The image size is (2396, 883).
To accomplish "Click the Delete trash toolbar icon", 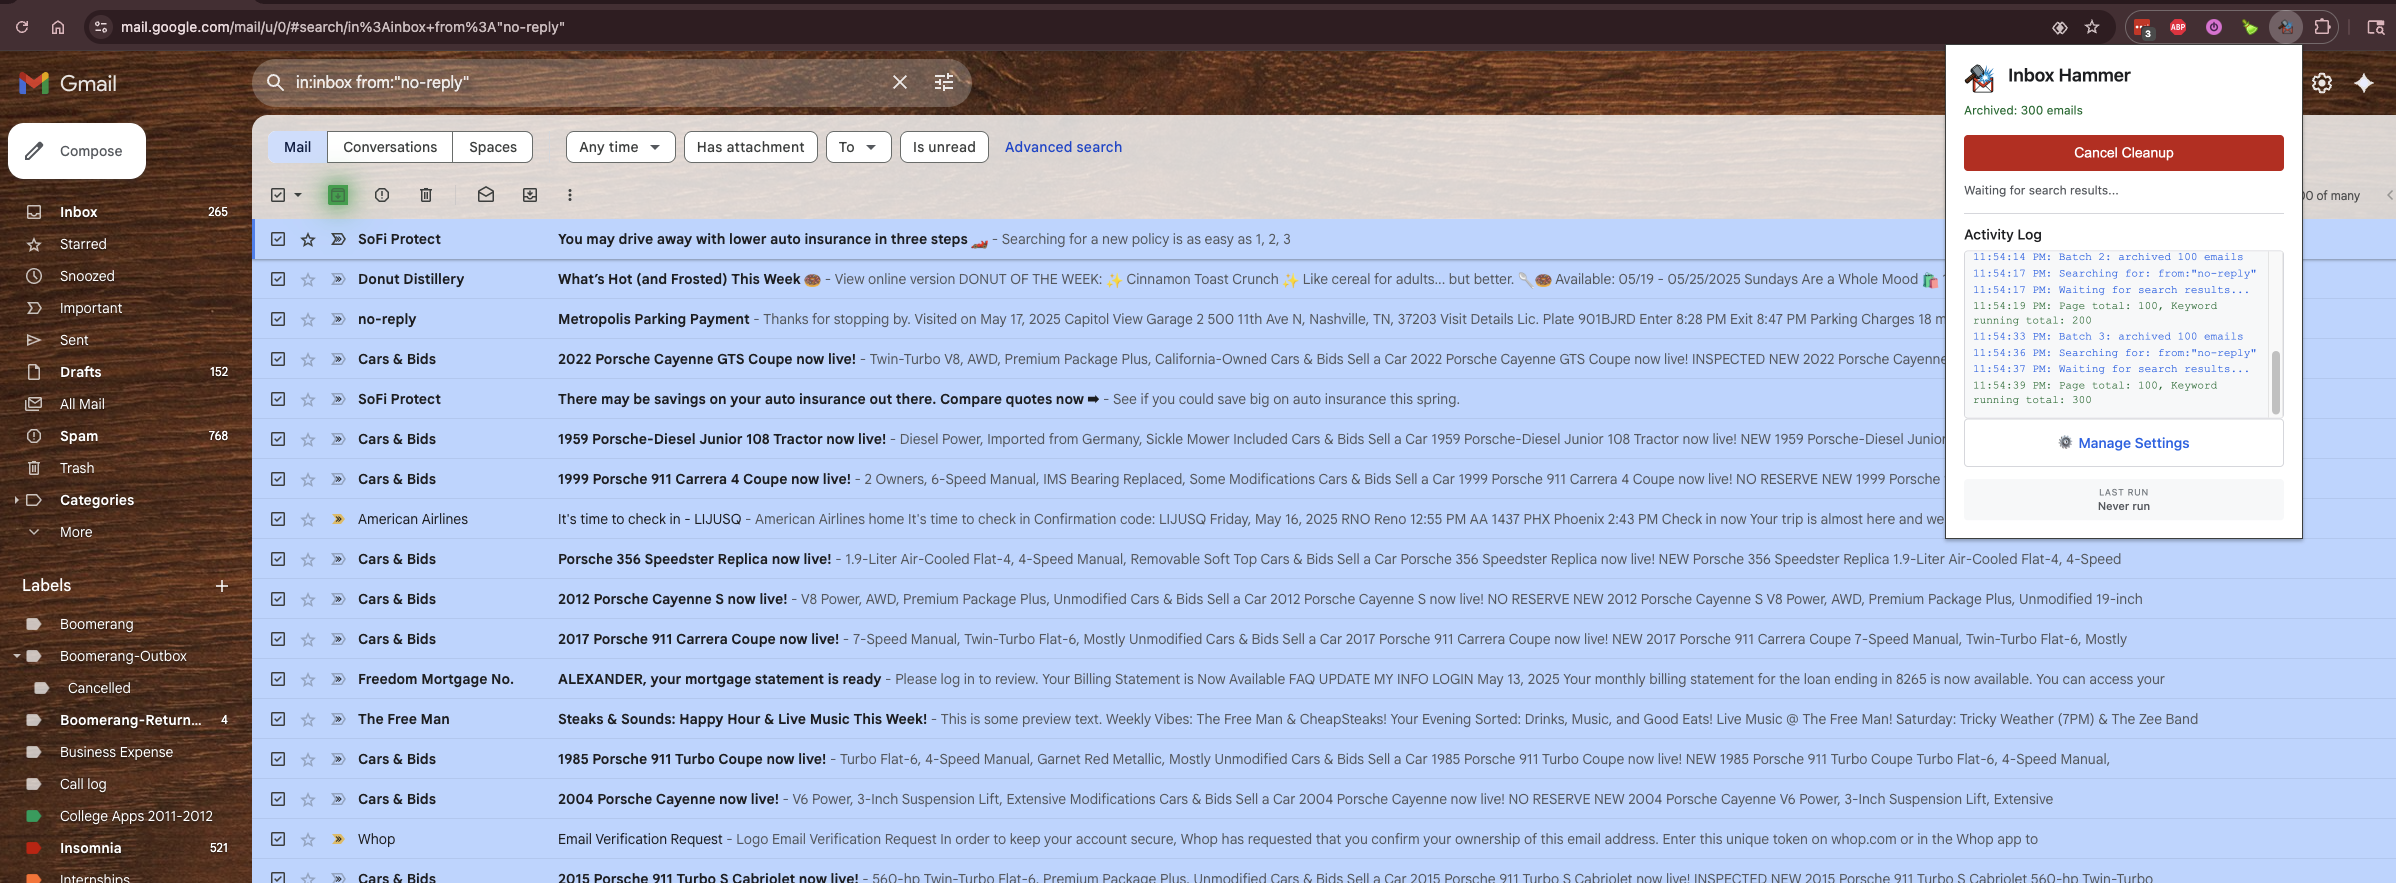I will (426, 195).
